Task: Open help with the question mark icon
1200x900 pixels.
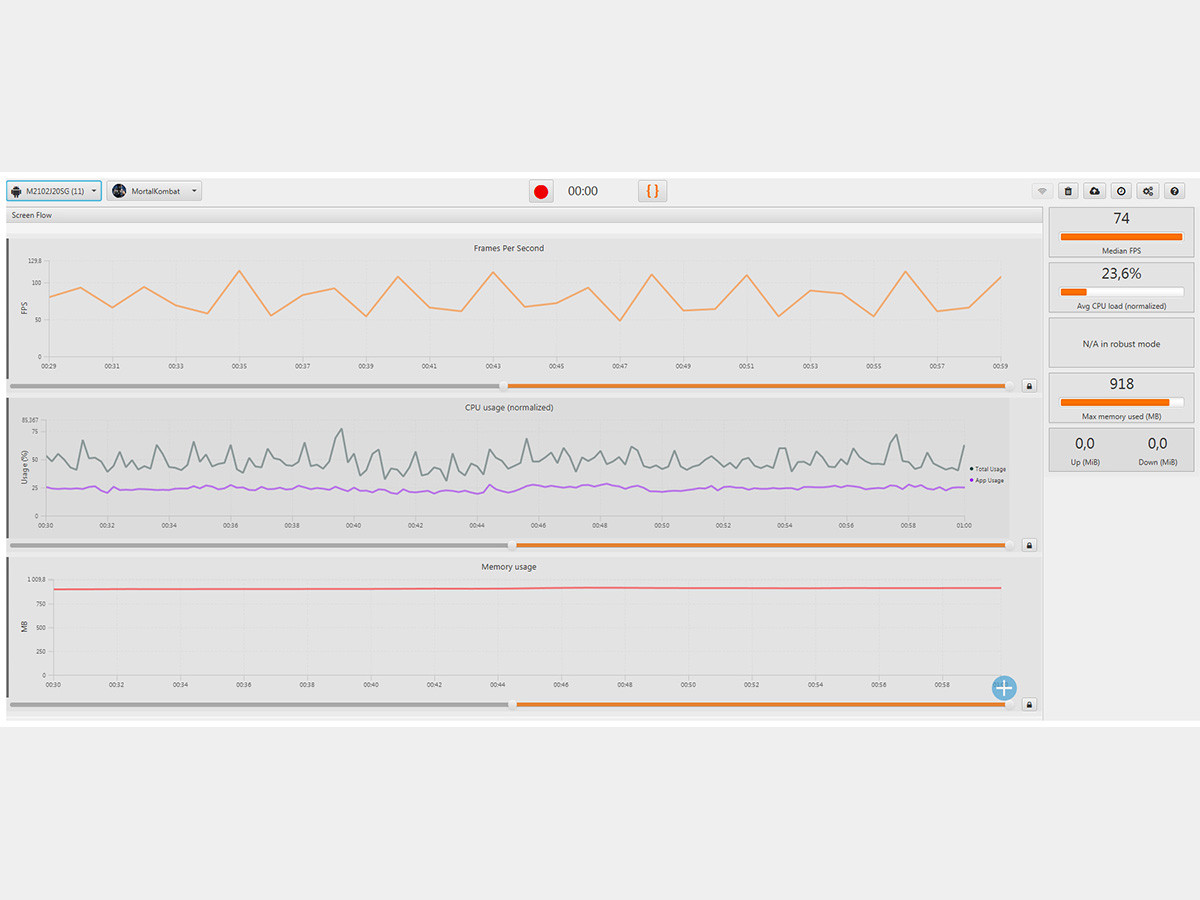Action: [1175, 191]
